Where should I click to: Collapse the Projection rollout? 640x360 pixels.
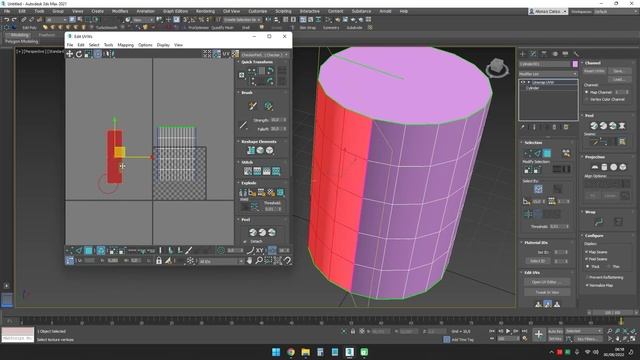(594, 157)
